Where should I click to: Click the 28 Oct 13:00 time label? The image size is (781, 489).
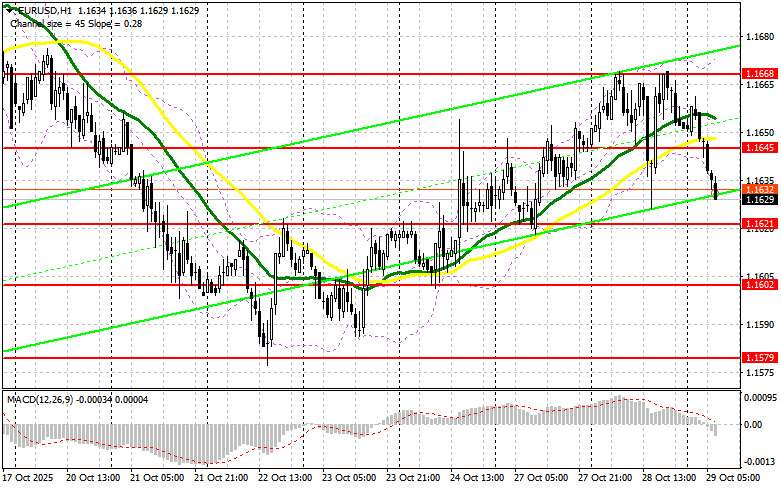670,478
